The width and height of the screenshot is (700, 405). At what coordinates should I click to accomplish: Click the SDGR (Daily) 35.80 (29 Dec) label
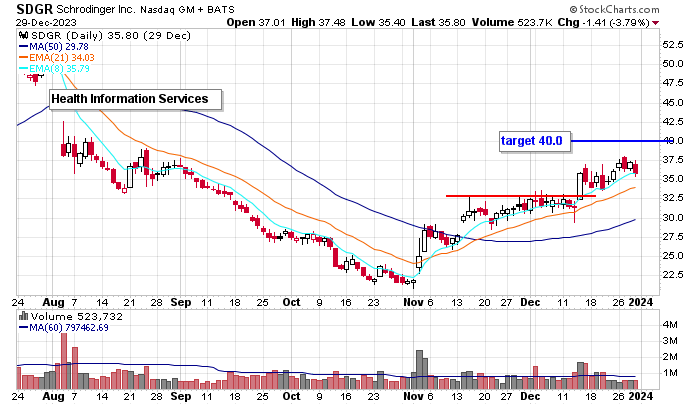111,35
